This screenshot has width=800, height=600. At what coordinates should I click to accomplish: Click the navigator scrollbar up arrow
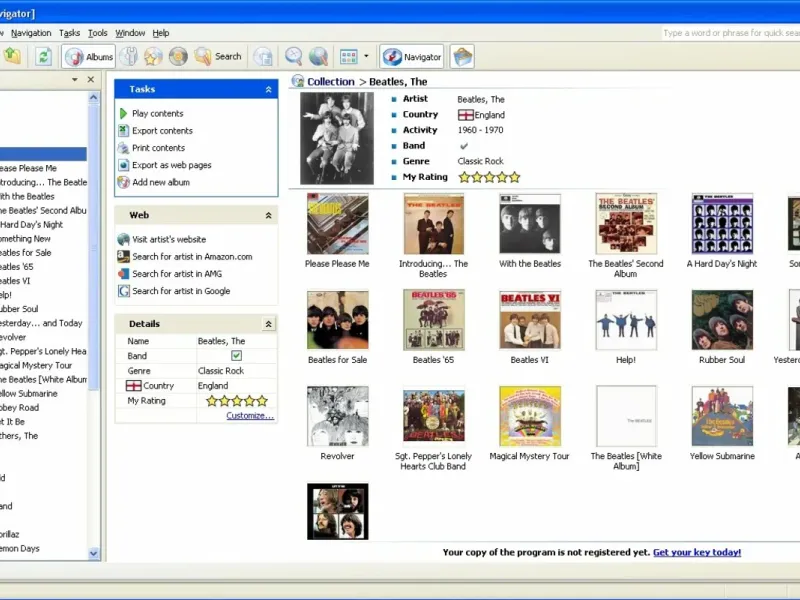[x=93, y=97]
